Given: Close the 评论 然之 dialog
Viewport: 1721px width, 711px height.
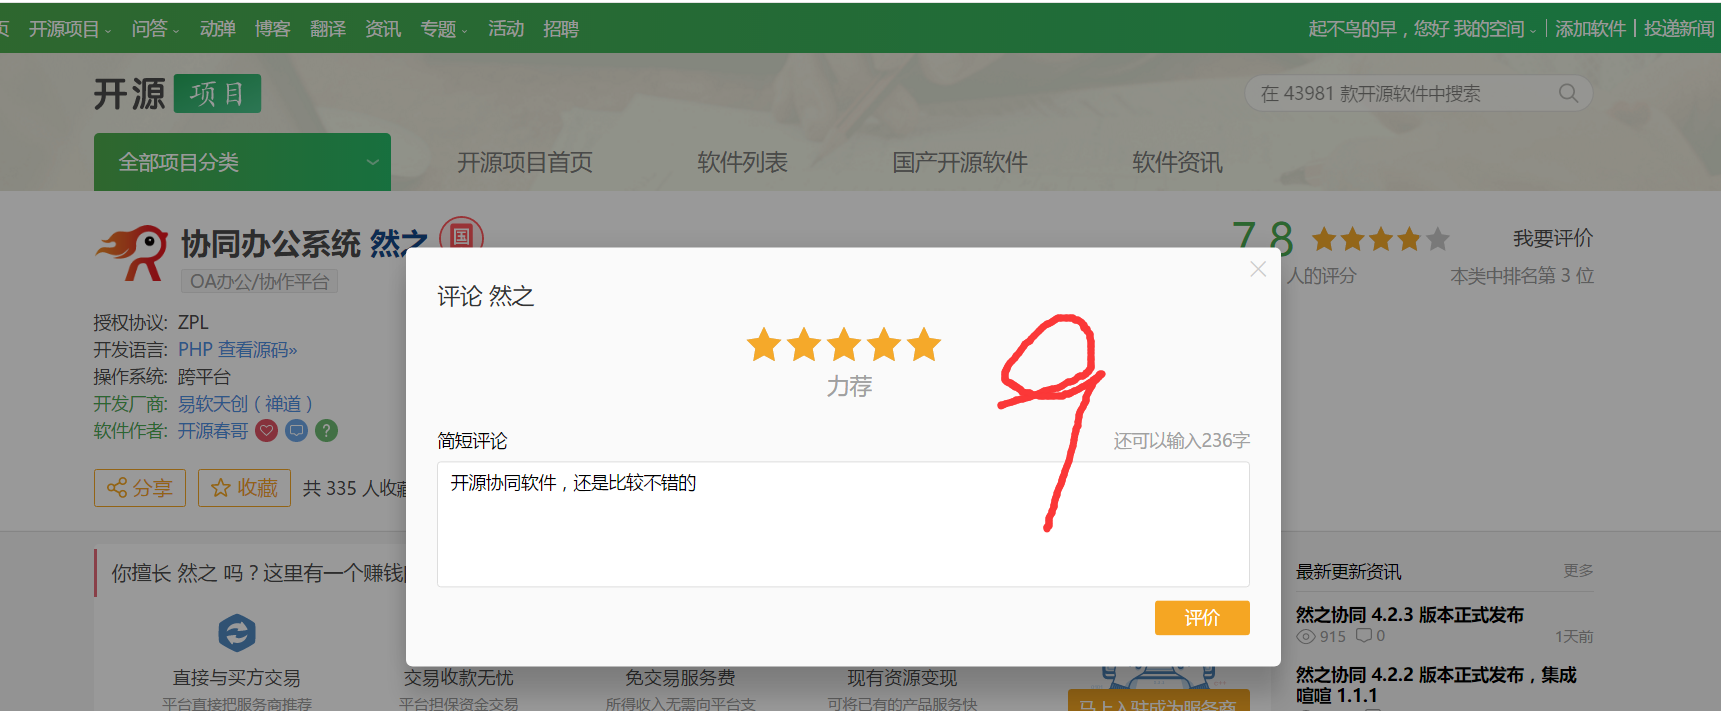Looking at the screenshot, I should pos(1258,269).
